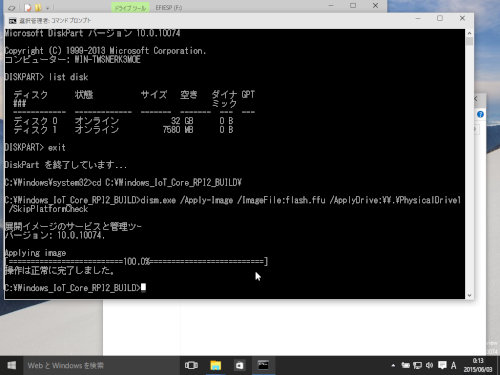Click the battery power tray icon
Screen dimensions: 500x375
pyautogui.click(x=406, y=366)
